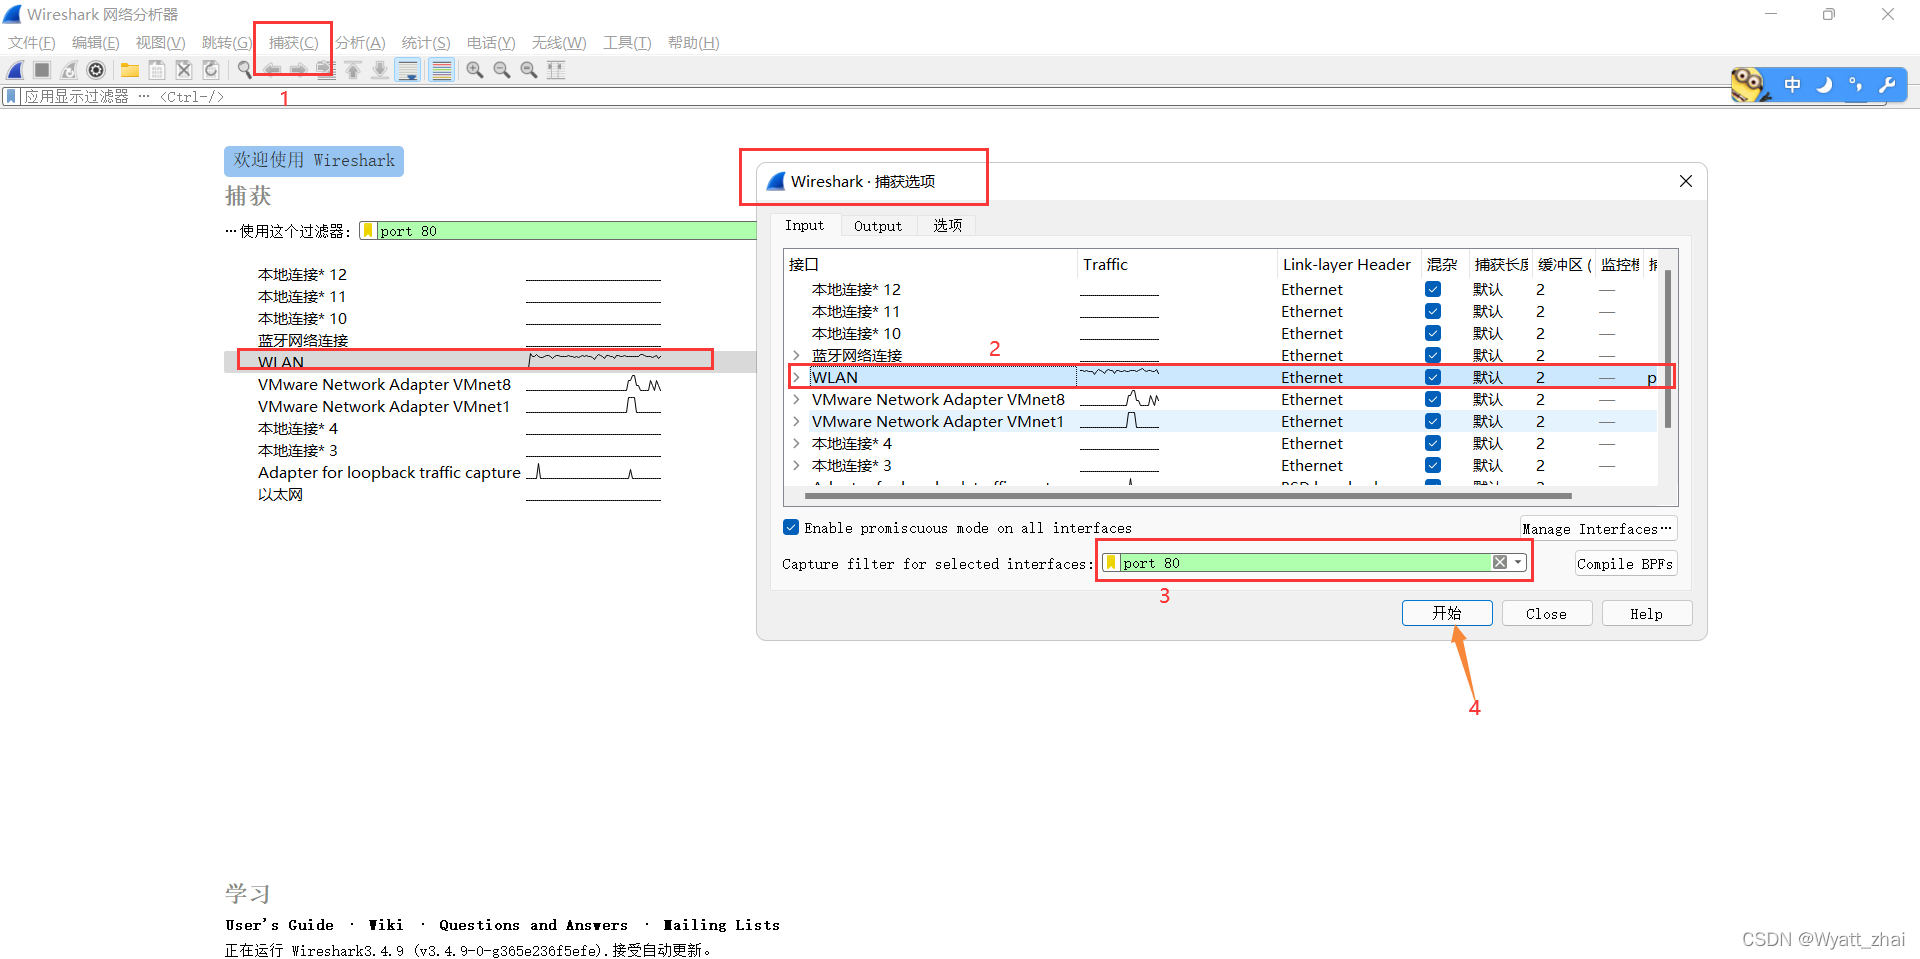Switch to the Output tab
1920x959 pixels.
coord(878,226)
